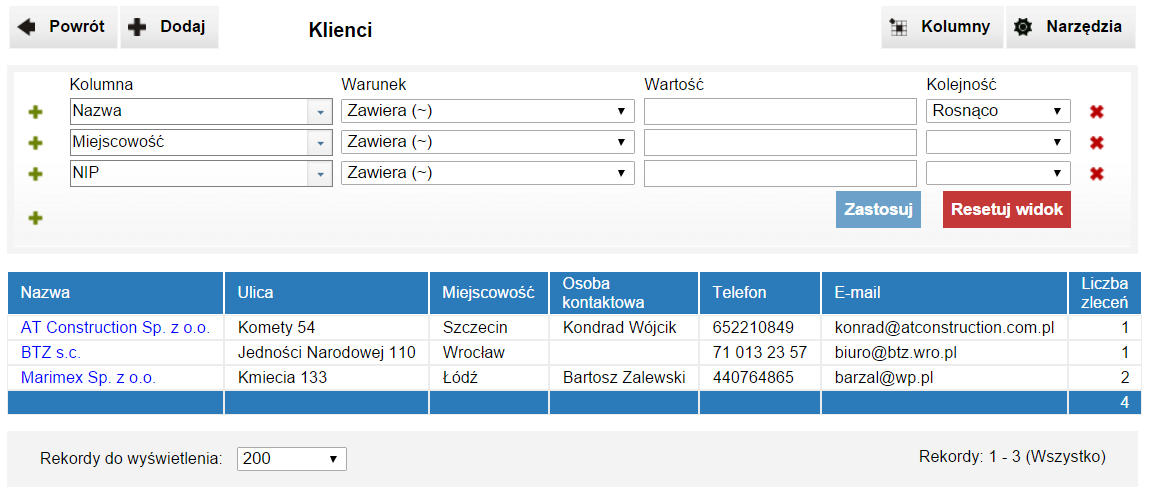Click the Dodaj button to add client
The height and width of the screenshot is (497, 1151).
coord(169,27)
